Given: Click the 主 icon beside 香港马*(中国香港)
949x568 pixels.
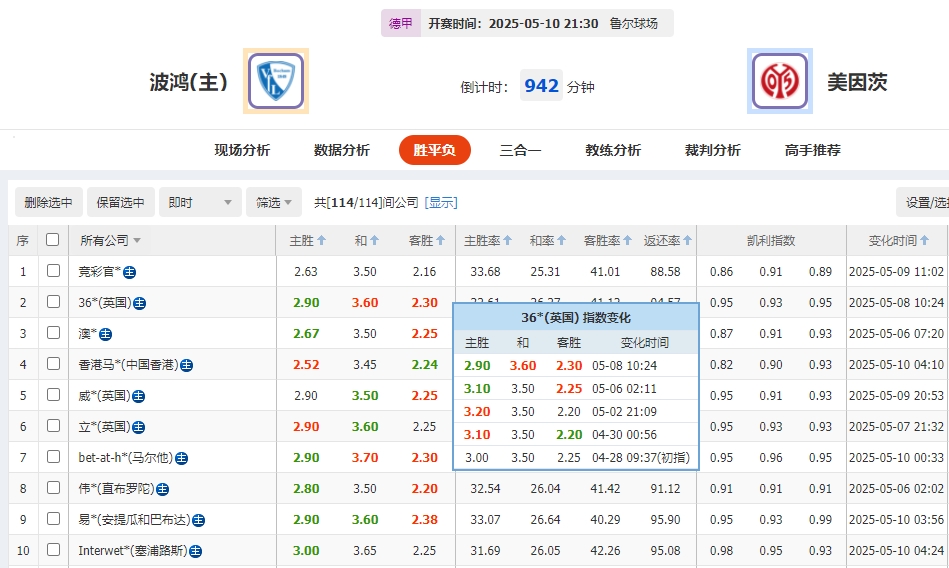Looking at the screenshot, I should tap(186, 365).
